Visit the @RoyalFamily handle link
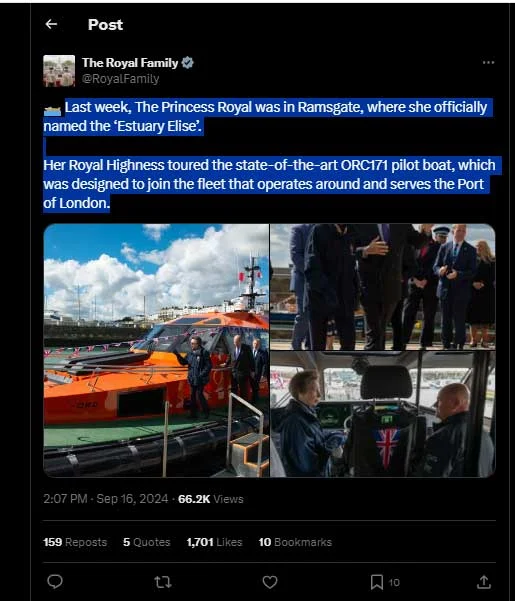 point(120,79)
